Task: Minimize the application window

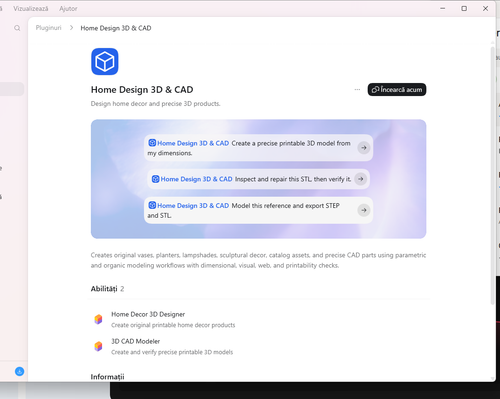Action: pyautogui.click(x=443, y=9)
